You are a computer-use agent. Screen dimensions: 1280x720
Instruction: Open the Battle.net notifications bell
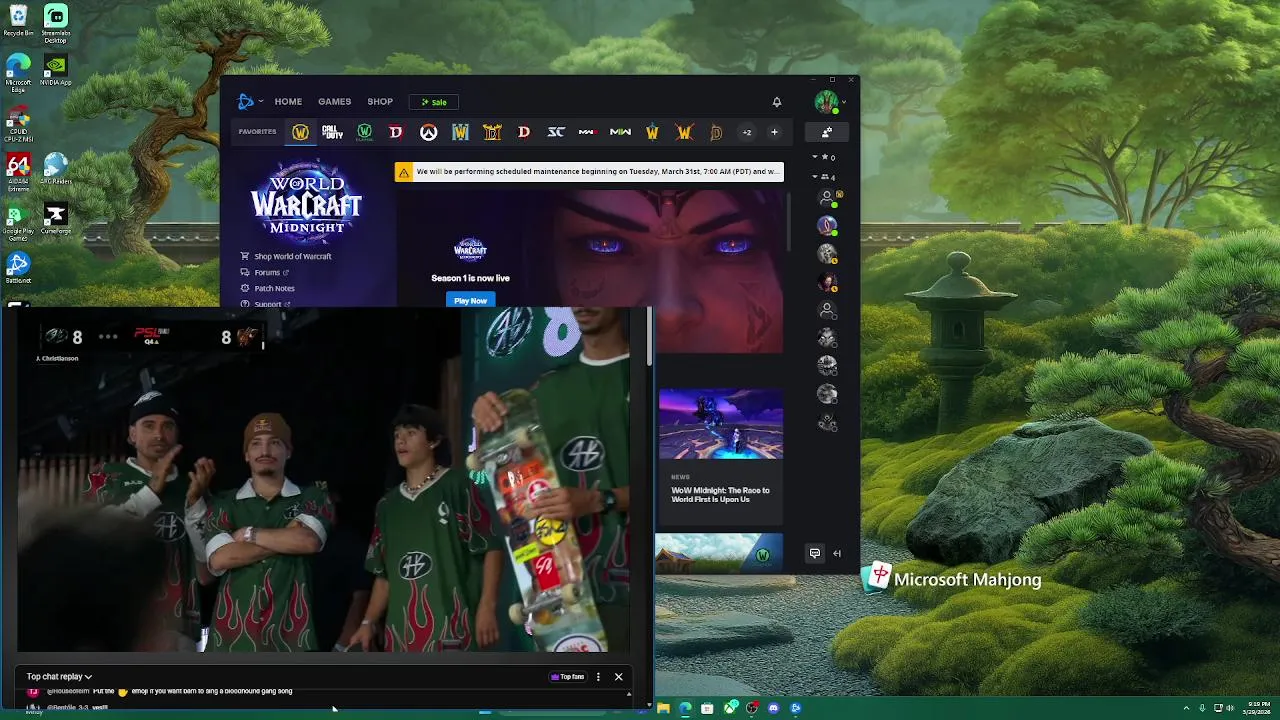click(776, 102)
